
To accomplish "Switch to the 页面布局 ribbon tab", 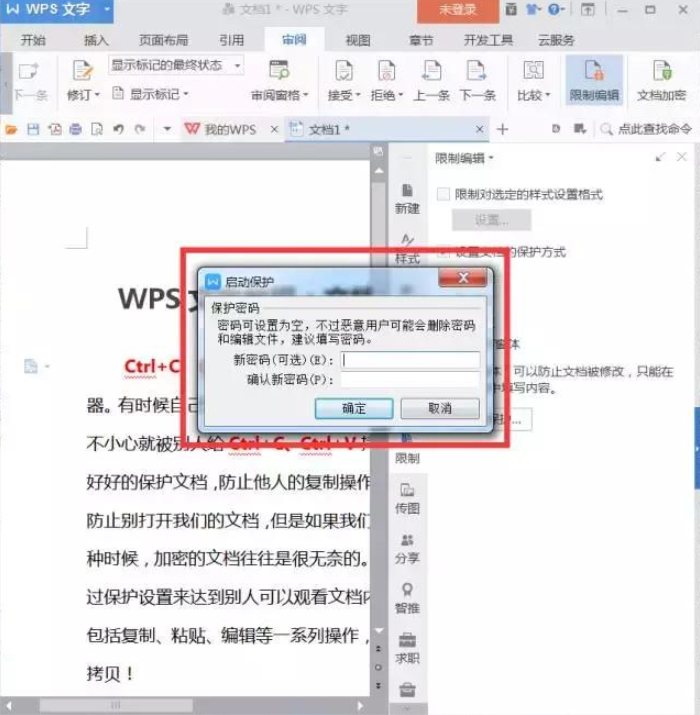I will (x=164, y=40).
